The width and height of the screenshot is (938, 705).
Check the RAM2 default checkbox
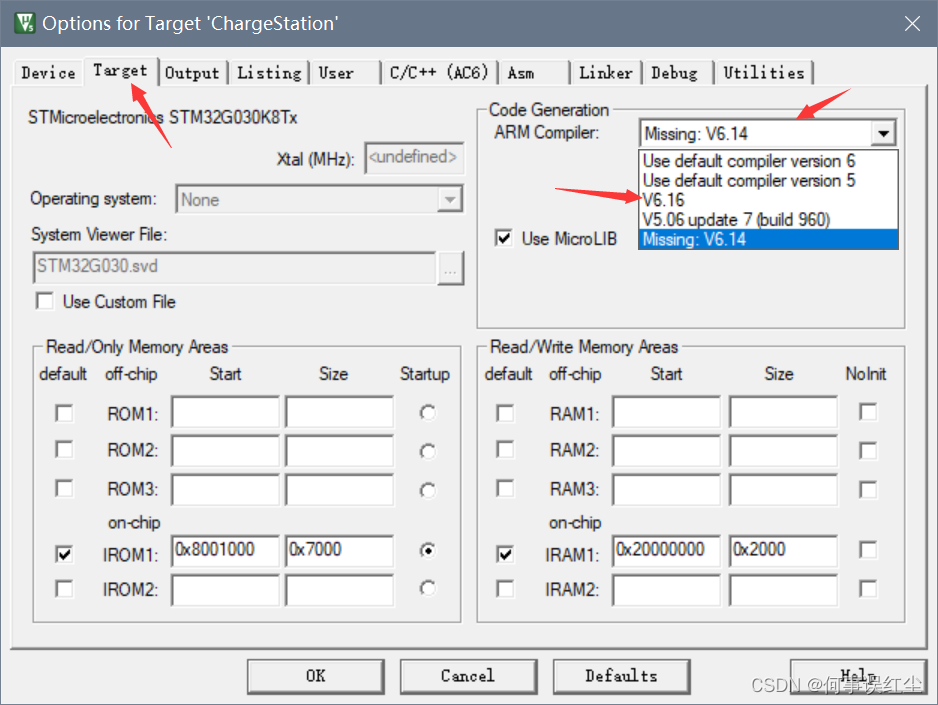click(505, 450)
